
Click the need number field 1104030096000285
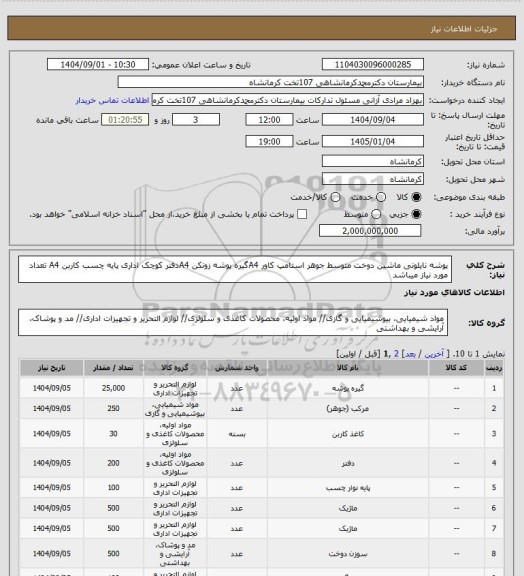pyautogui.click(x=373, y=64)
